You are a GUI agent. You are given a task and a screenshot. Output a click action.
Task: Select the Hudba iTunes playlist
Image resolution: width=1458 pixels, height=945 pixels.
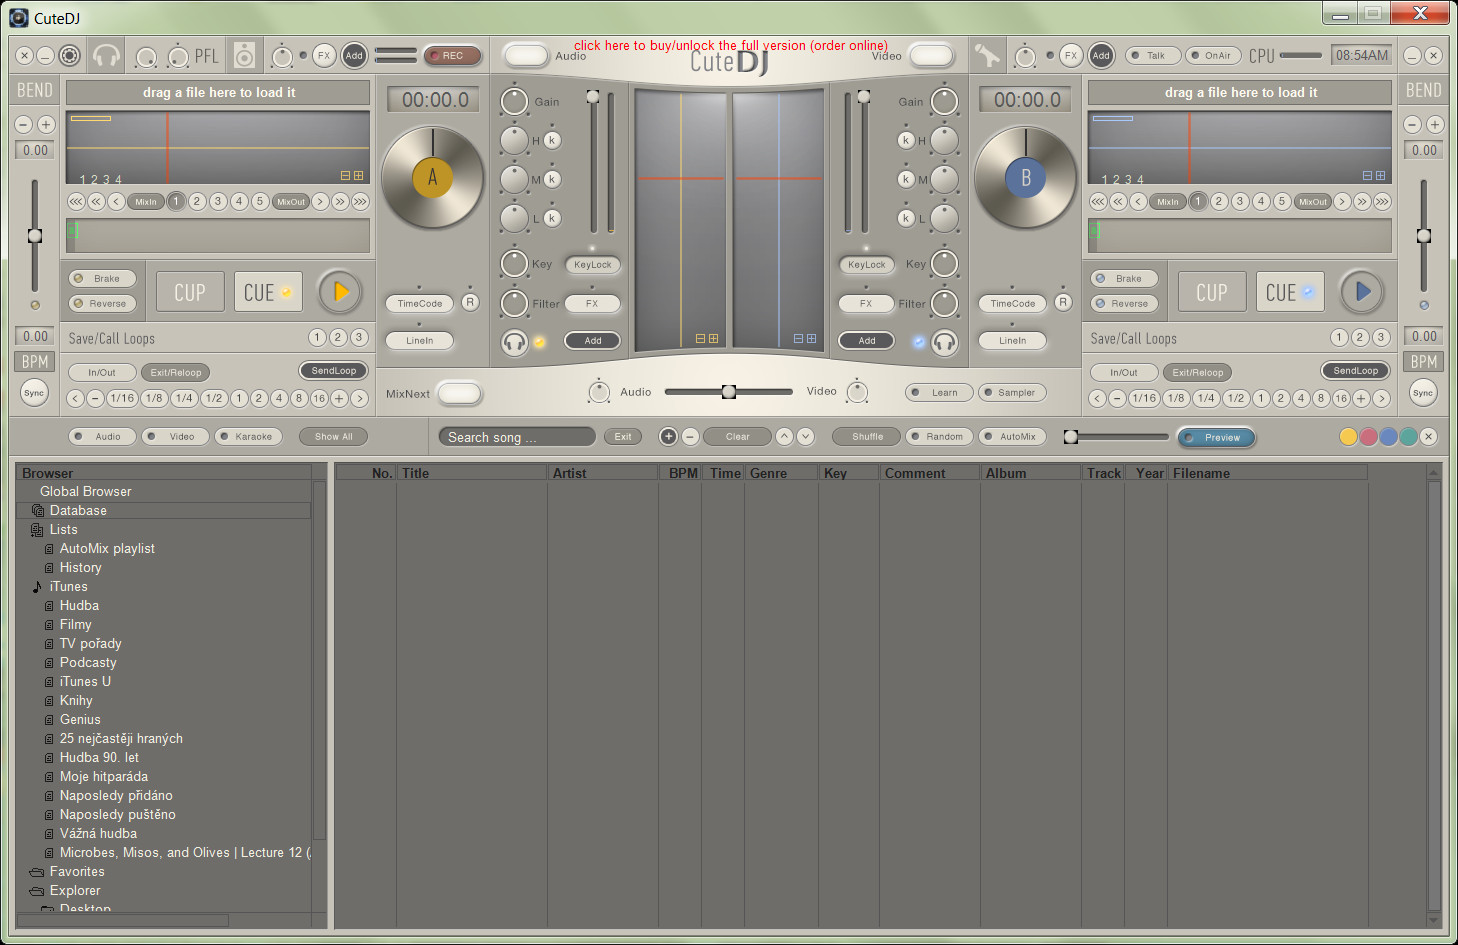[x=79, y=606]
